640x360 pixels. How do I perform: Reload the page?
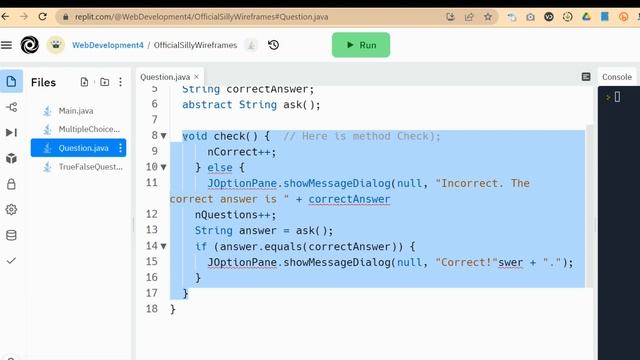[42, 17]
